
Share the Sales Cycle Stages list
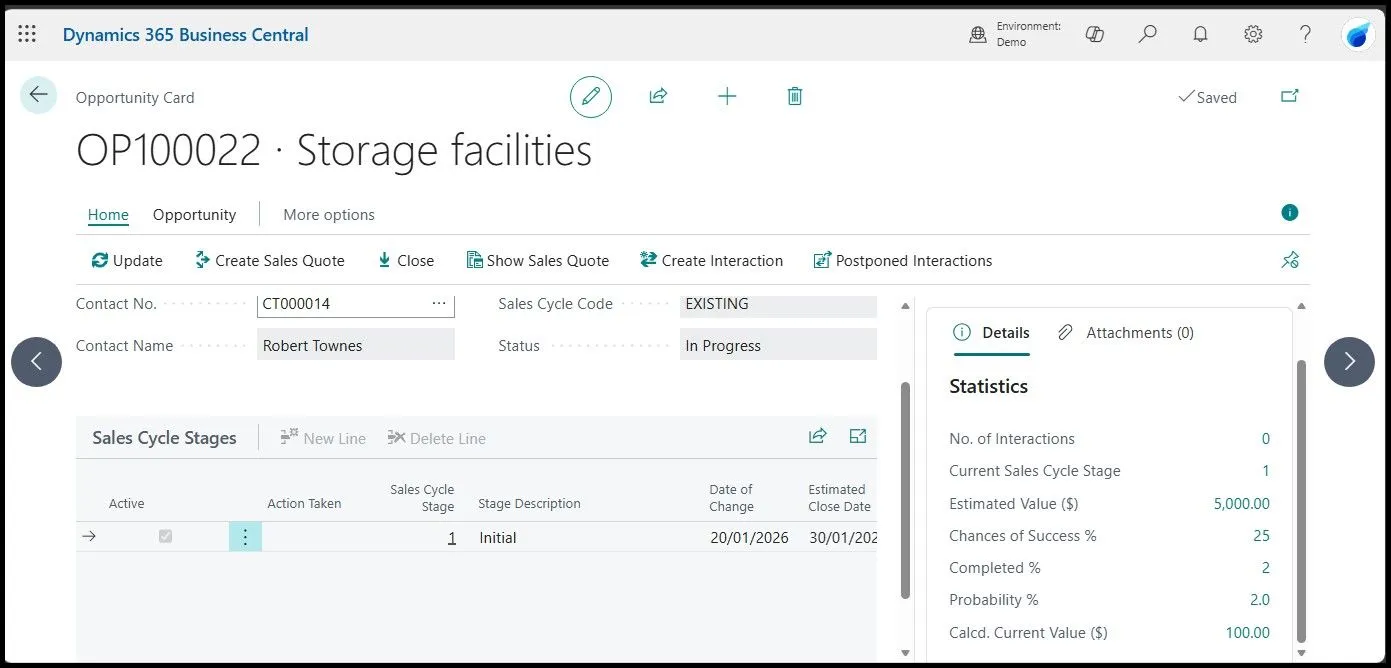point(818,435)
